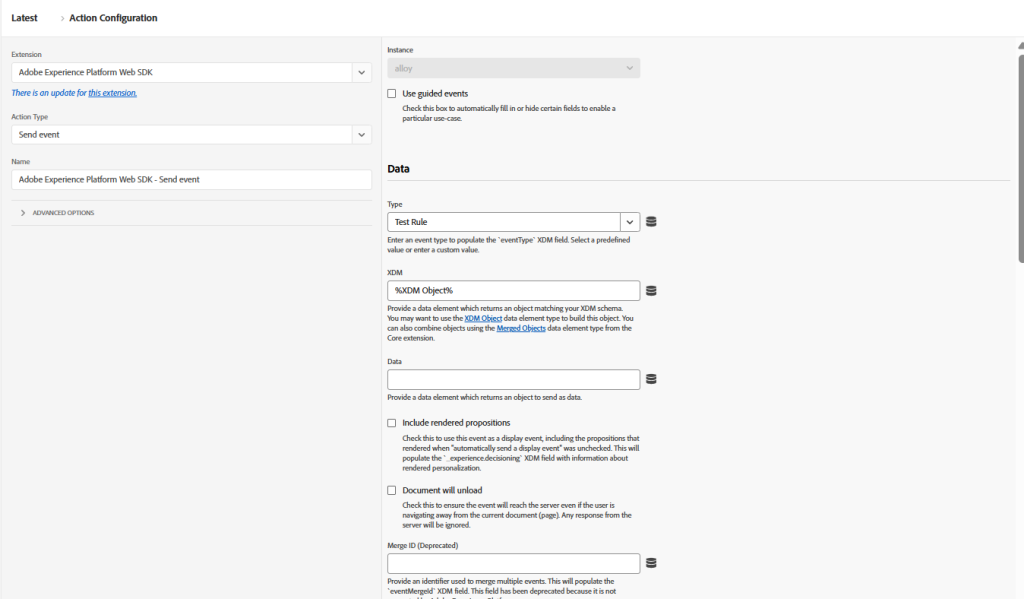Open data element picker beside Type field
The image size is (1024, 599).
click(651, 222)
